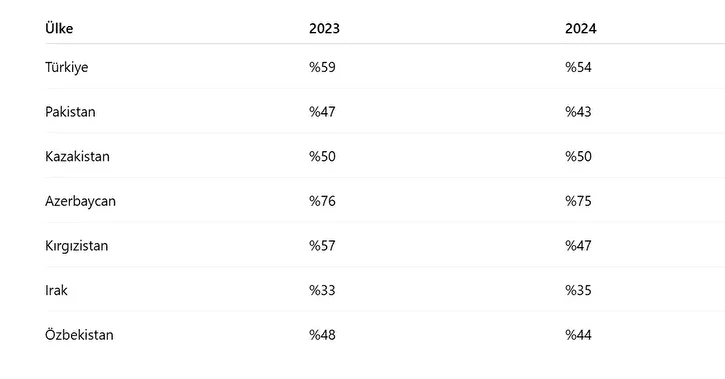
Task: Click Özbekistan's 2023 value %48
Action: click(x=322, y=335)
